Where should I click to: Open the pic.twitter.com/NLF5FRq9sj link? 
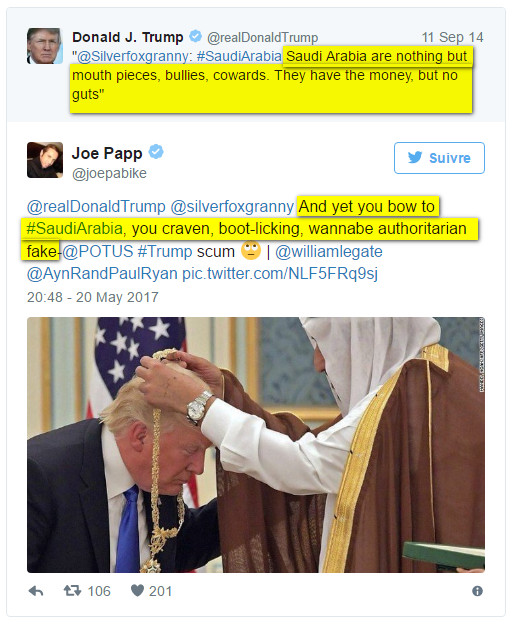click(x=280, y=274)
